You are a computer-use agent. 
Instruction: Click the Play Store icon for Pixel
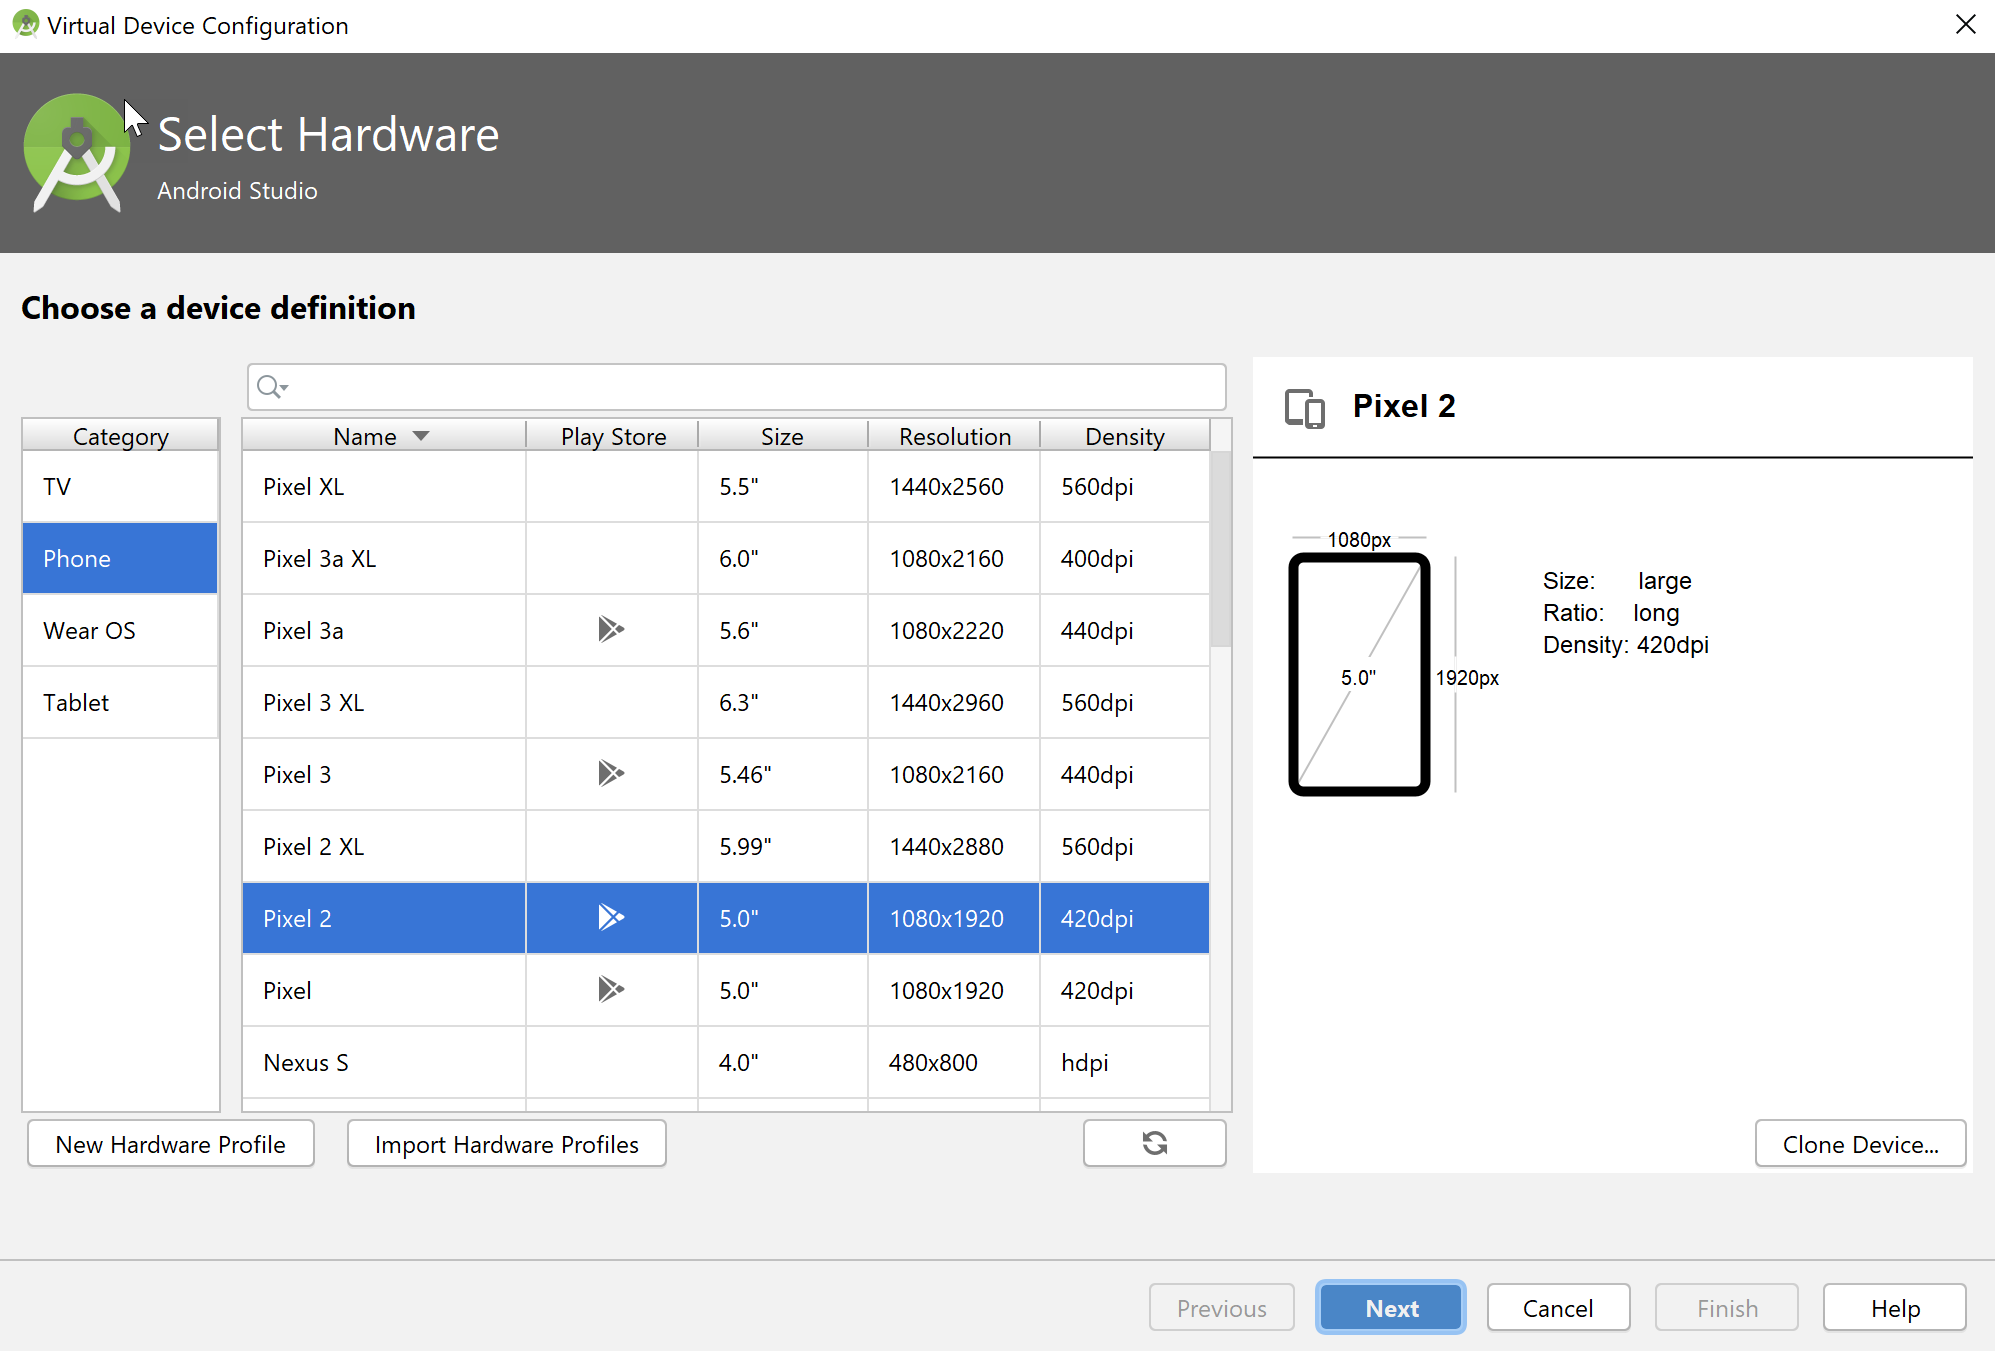pos(611,989)
